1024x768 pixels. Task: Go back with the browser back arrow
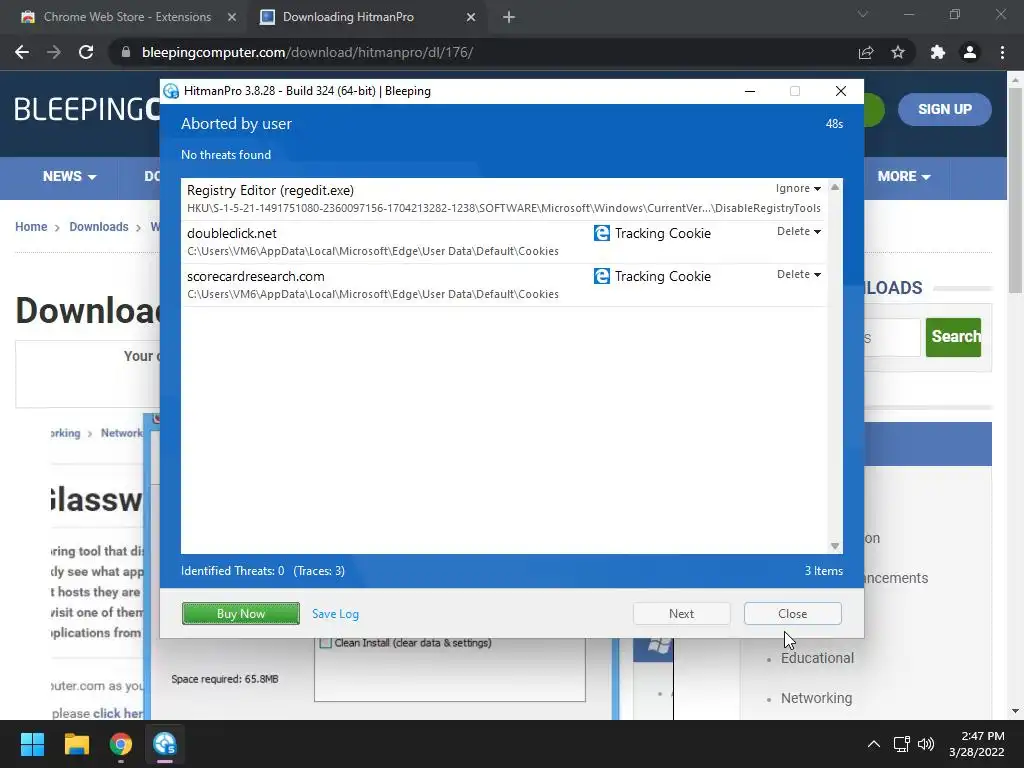pos(22,52)
